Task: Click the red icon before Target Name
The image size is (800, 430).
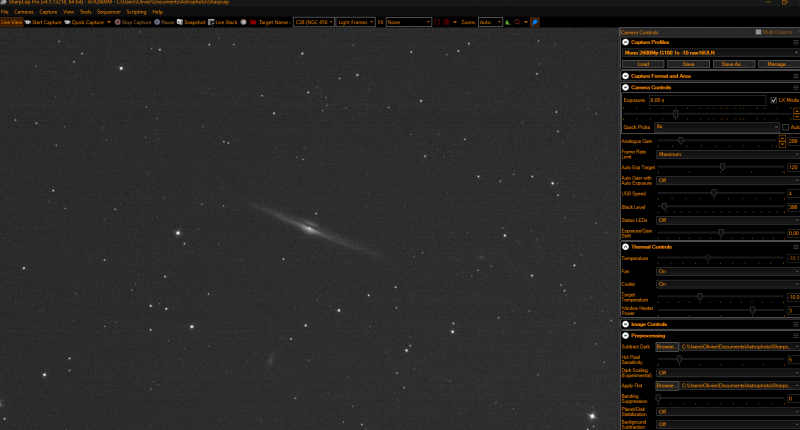Action: [253, 22]
